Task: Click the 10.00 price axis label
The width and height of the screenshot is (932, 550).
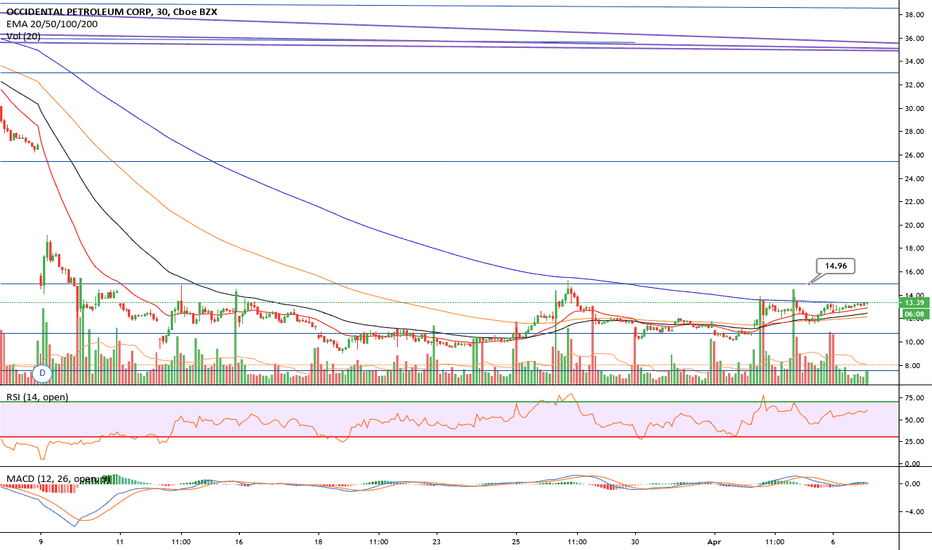Action: [x=914, y=342]
